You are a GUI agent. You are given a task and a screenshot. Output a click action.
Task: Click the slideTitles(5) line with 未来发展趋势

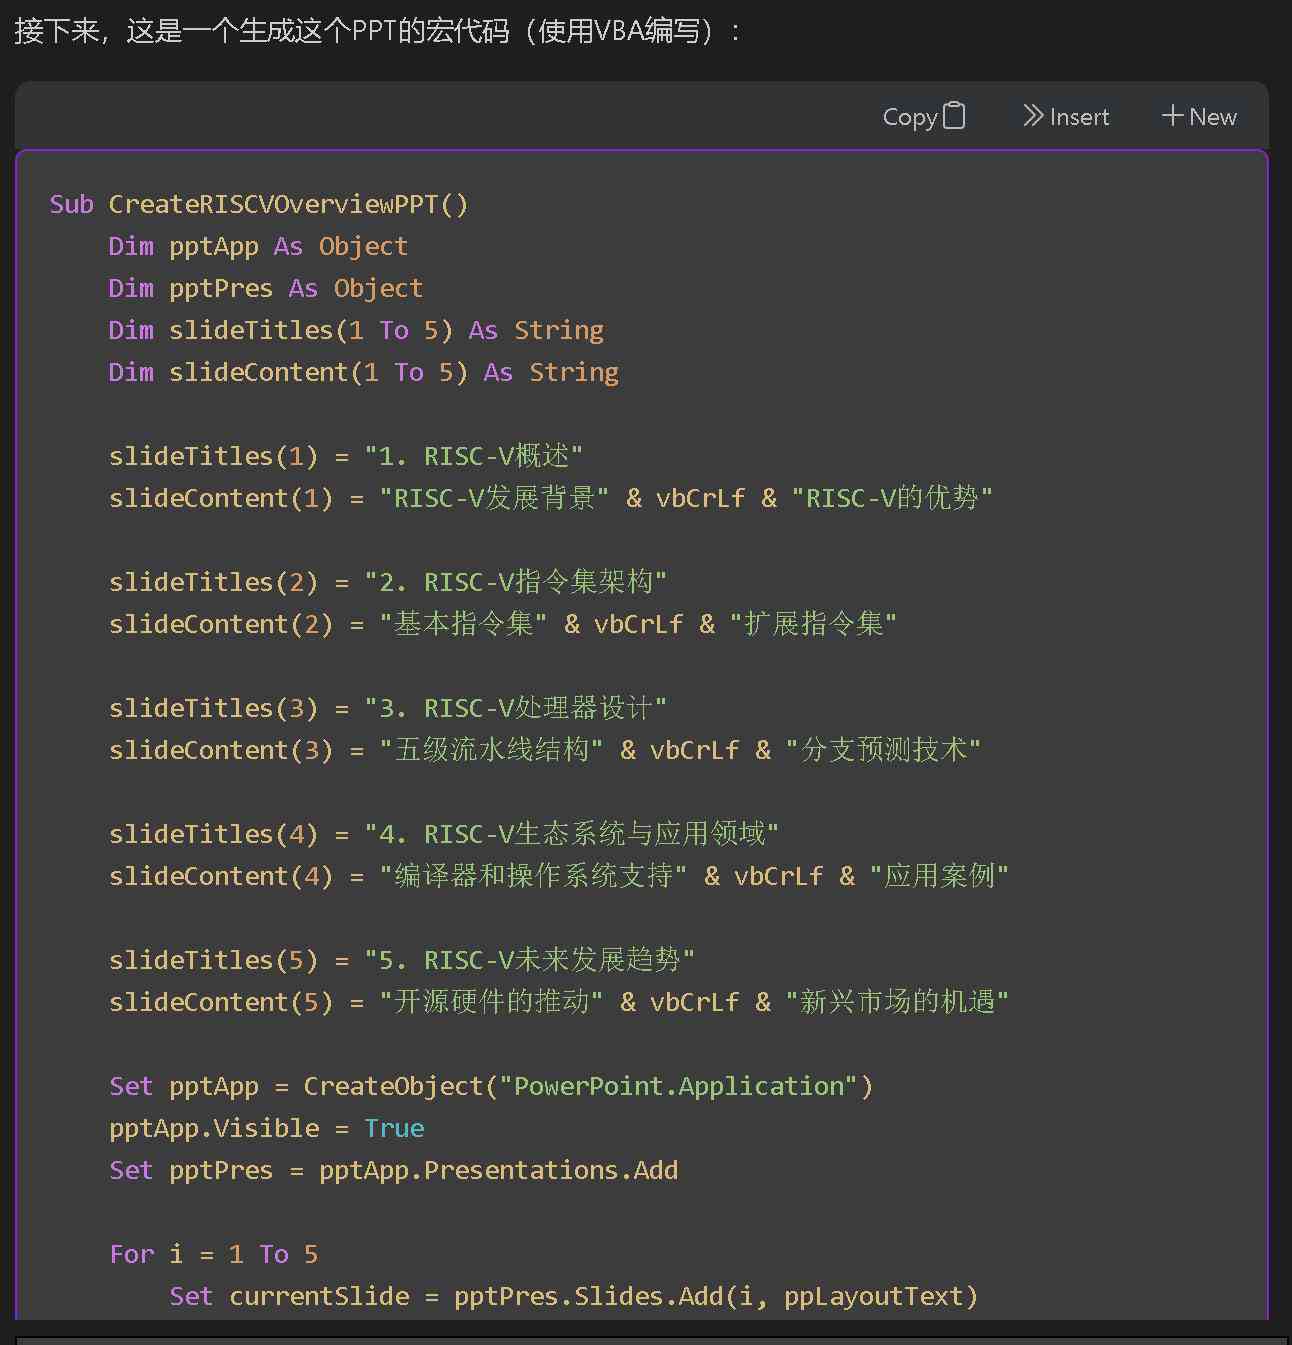tap(402, 960)
